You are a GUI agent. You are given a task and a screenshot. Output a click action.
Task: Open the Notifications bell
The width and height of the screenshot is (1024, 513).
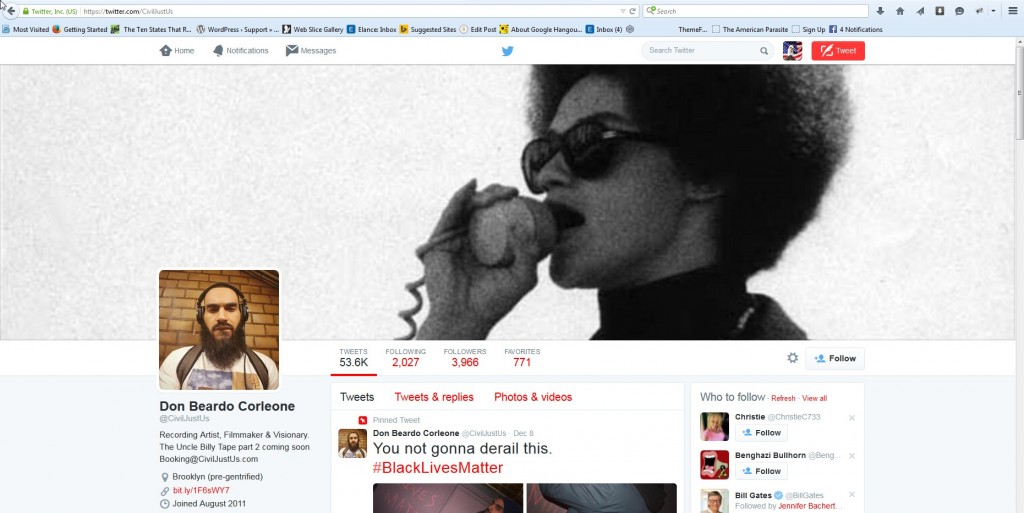[x=240, y=51]
